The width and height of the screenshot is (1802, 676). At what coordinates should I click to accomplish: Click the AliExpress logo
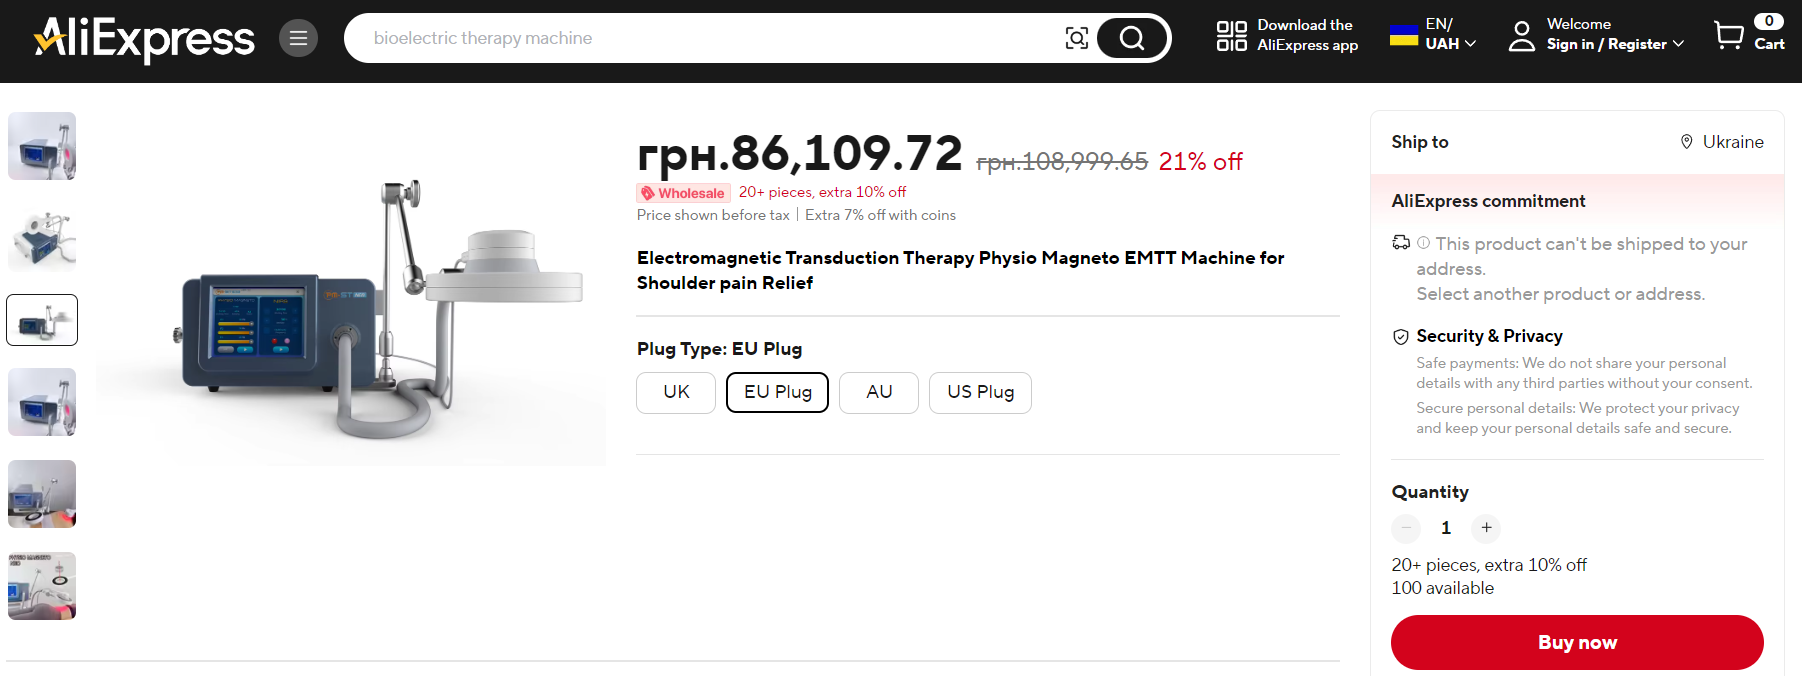coord(144,39)
